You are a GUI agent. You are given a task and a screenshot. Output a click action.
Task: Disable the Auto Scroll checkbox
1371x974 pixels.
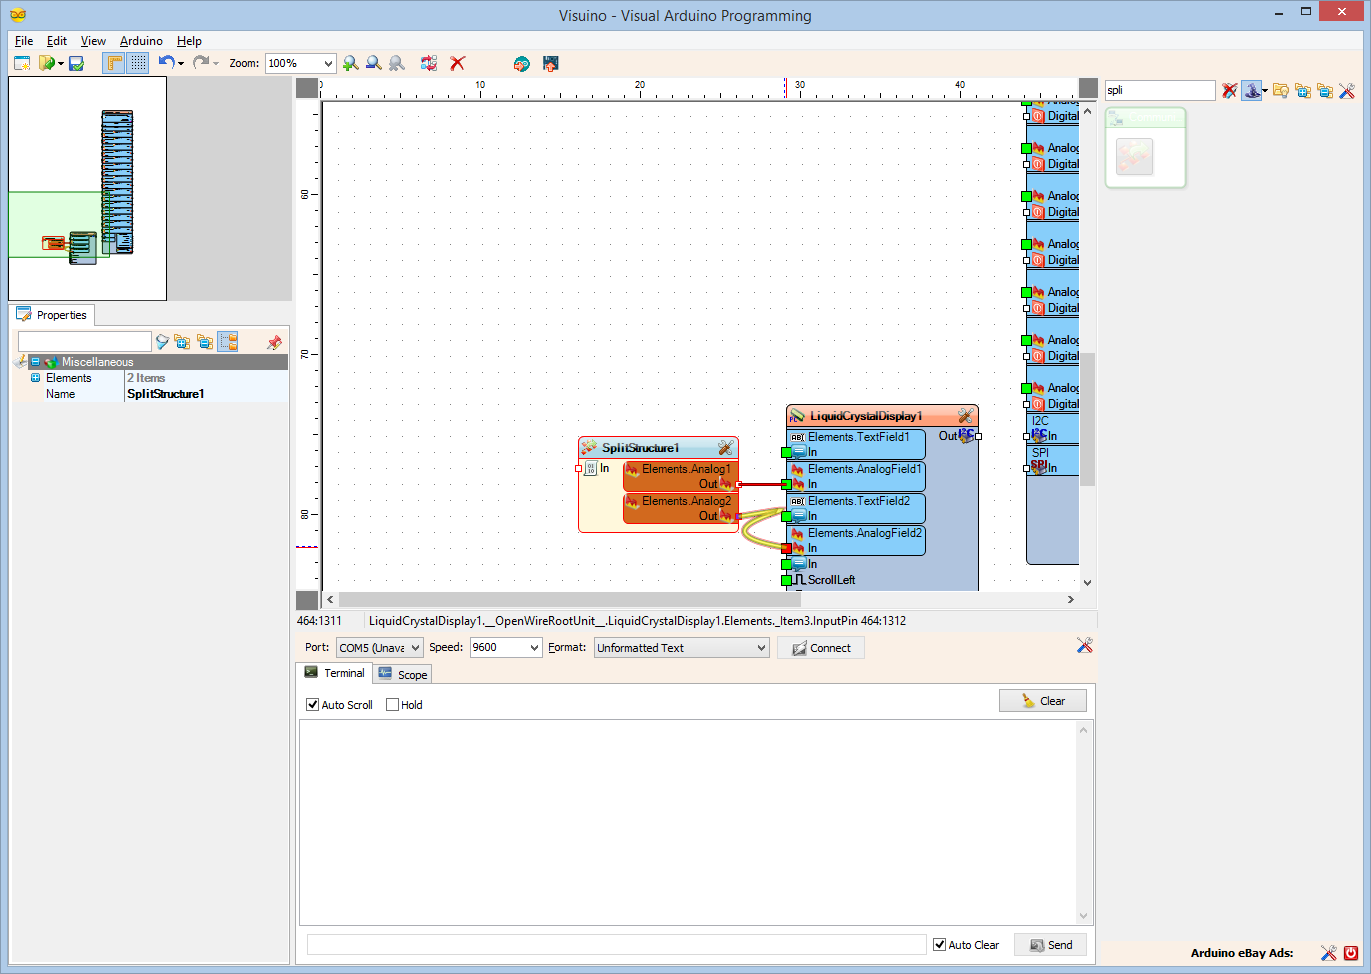(x=312, y=705)
